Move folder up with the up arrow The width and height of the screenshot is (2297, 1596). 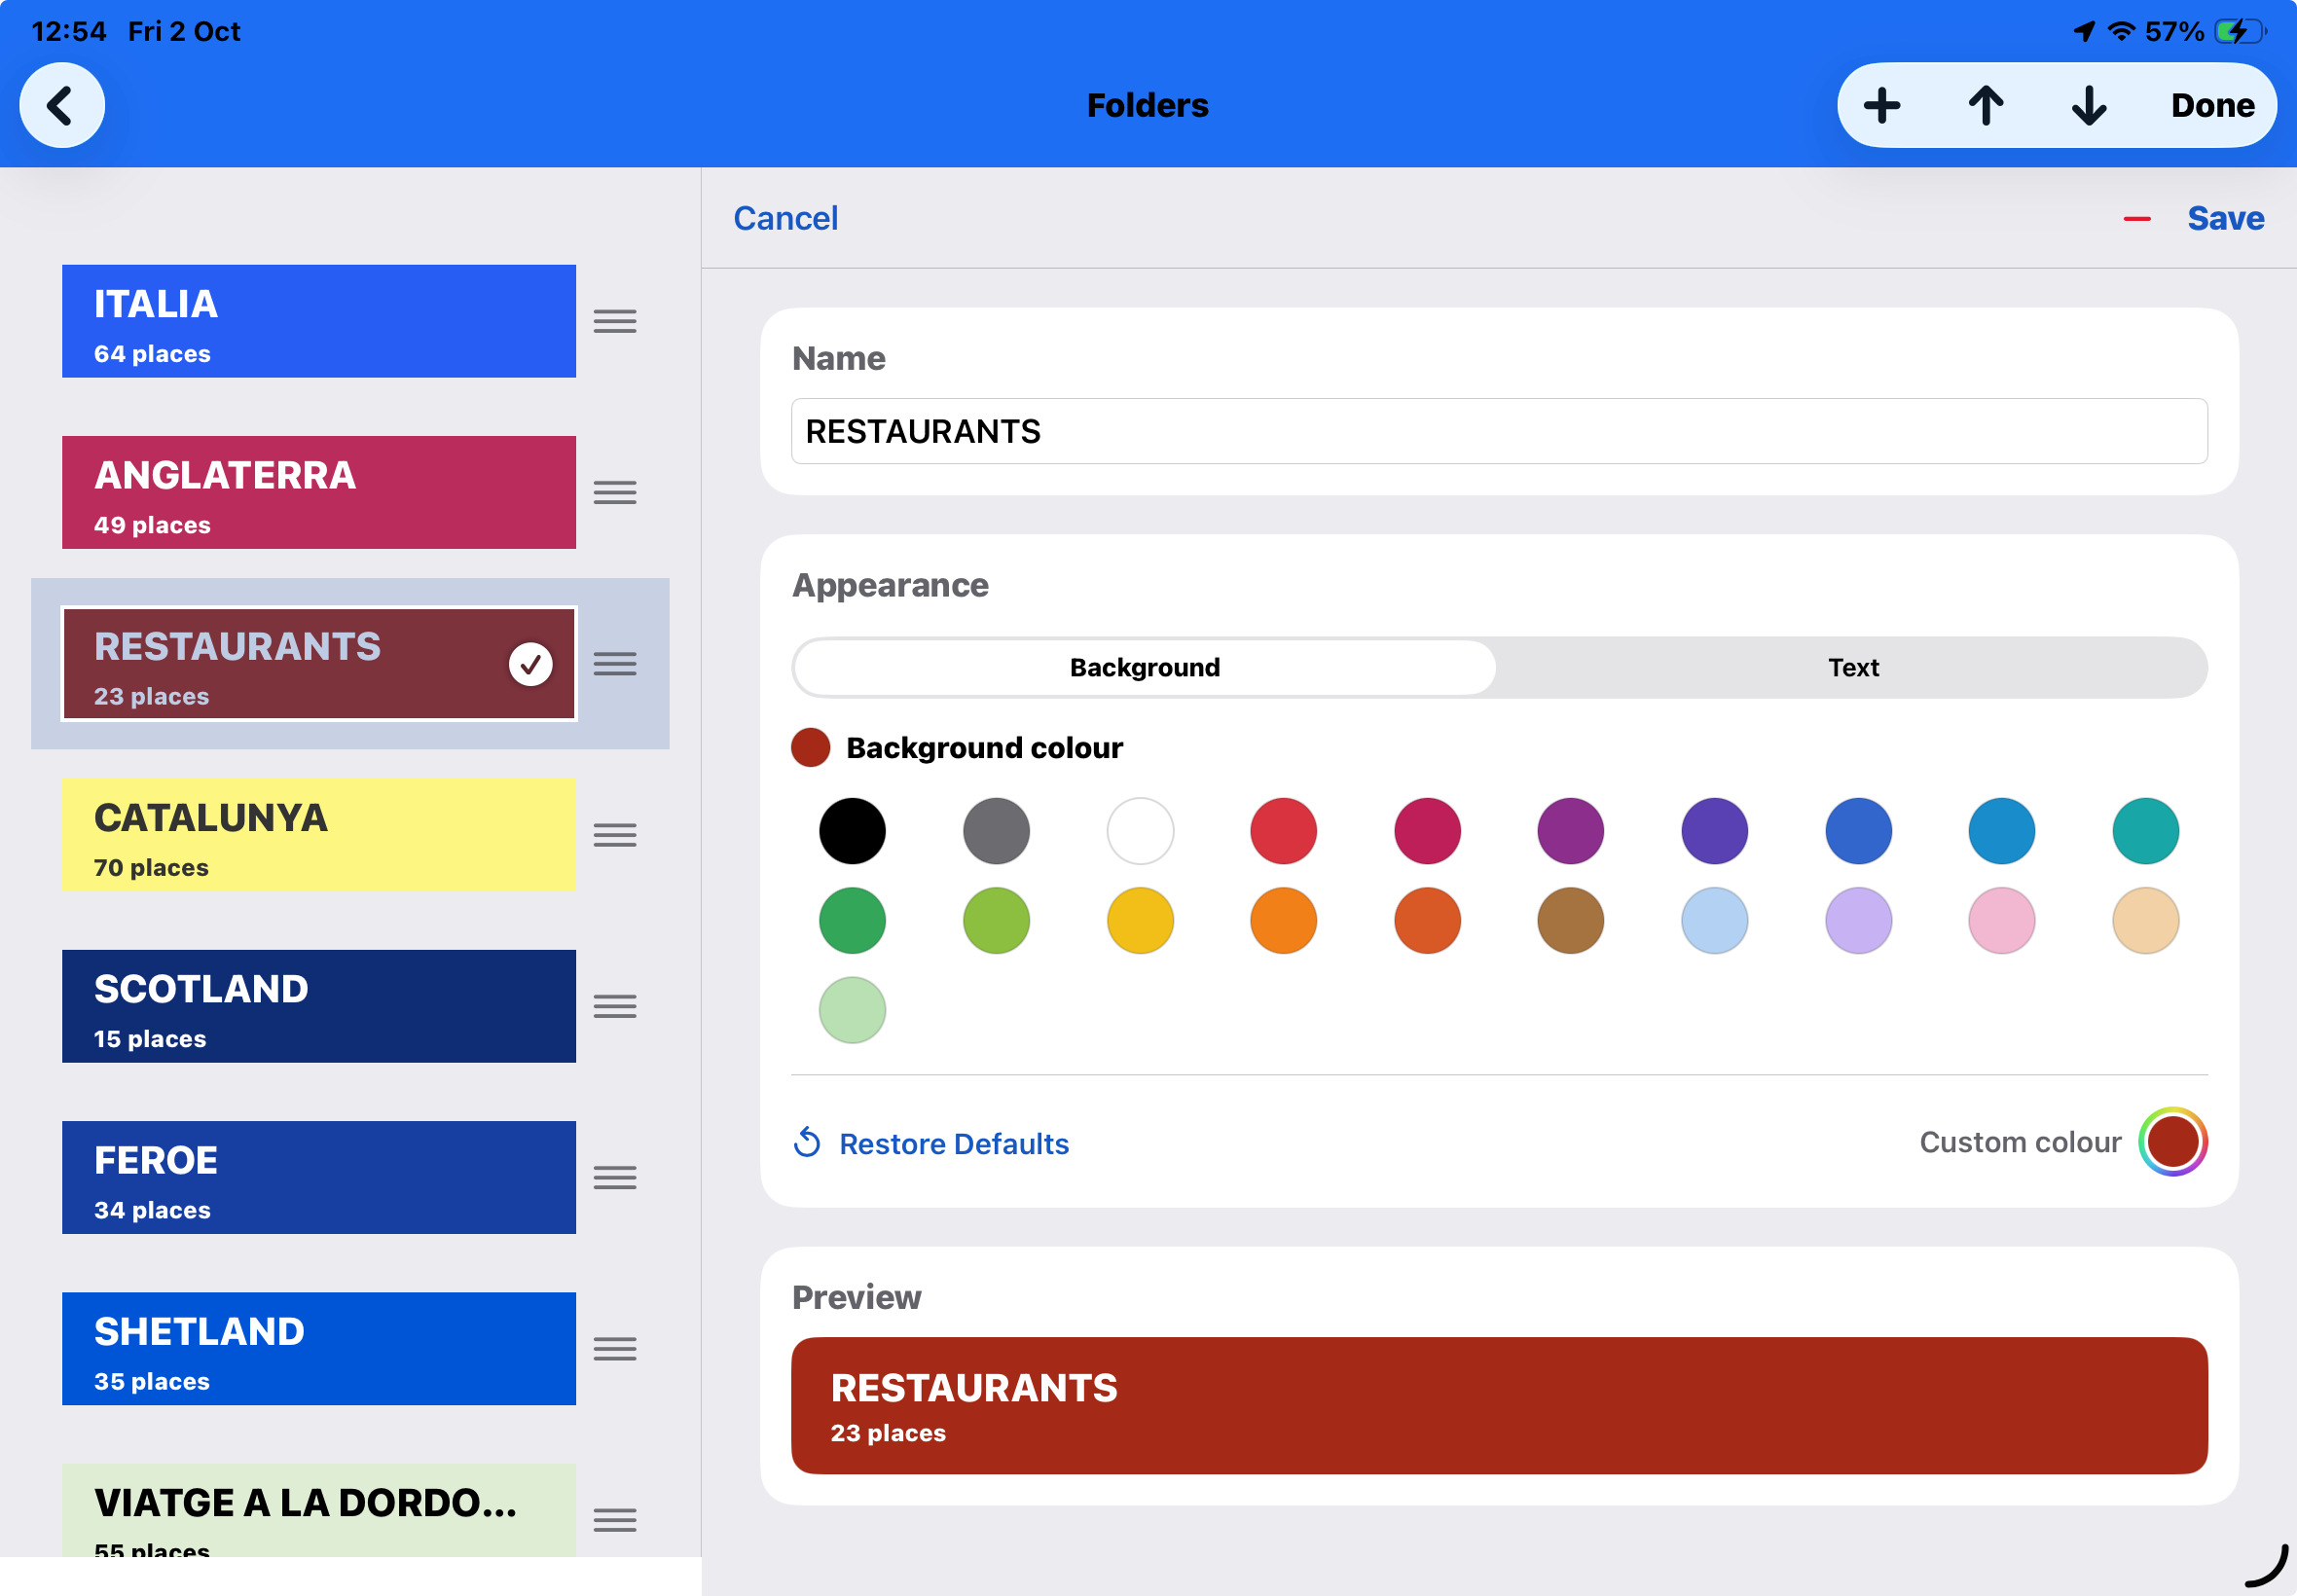point(1985,105)
